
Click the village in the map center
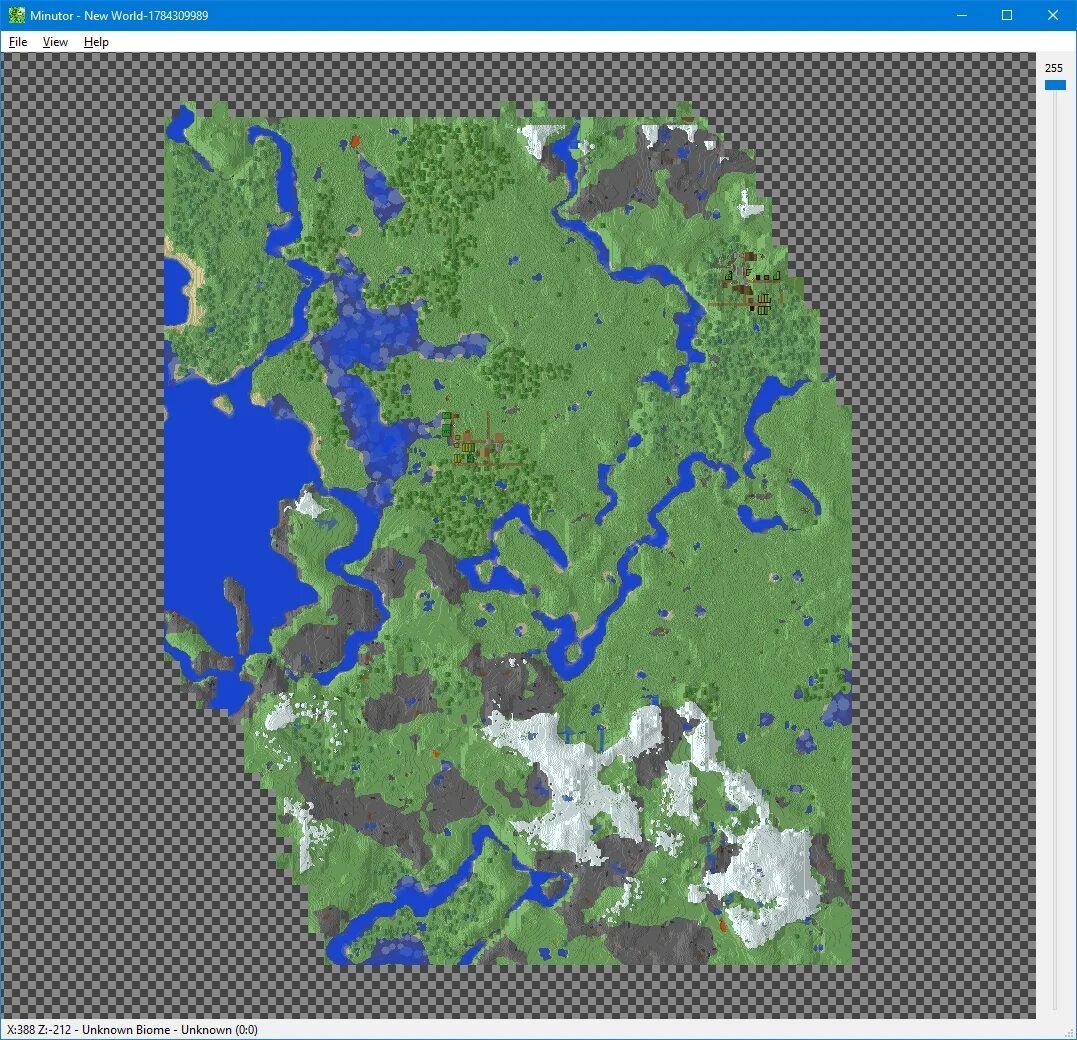[x=479, y=441]
